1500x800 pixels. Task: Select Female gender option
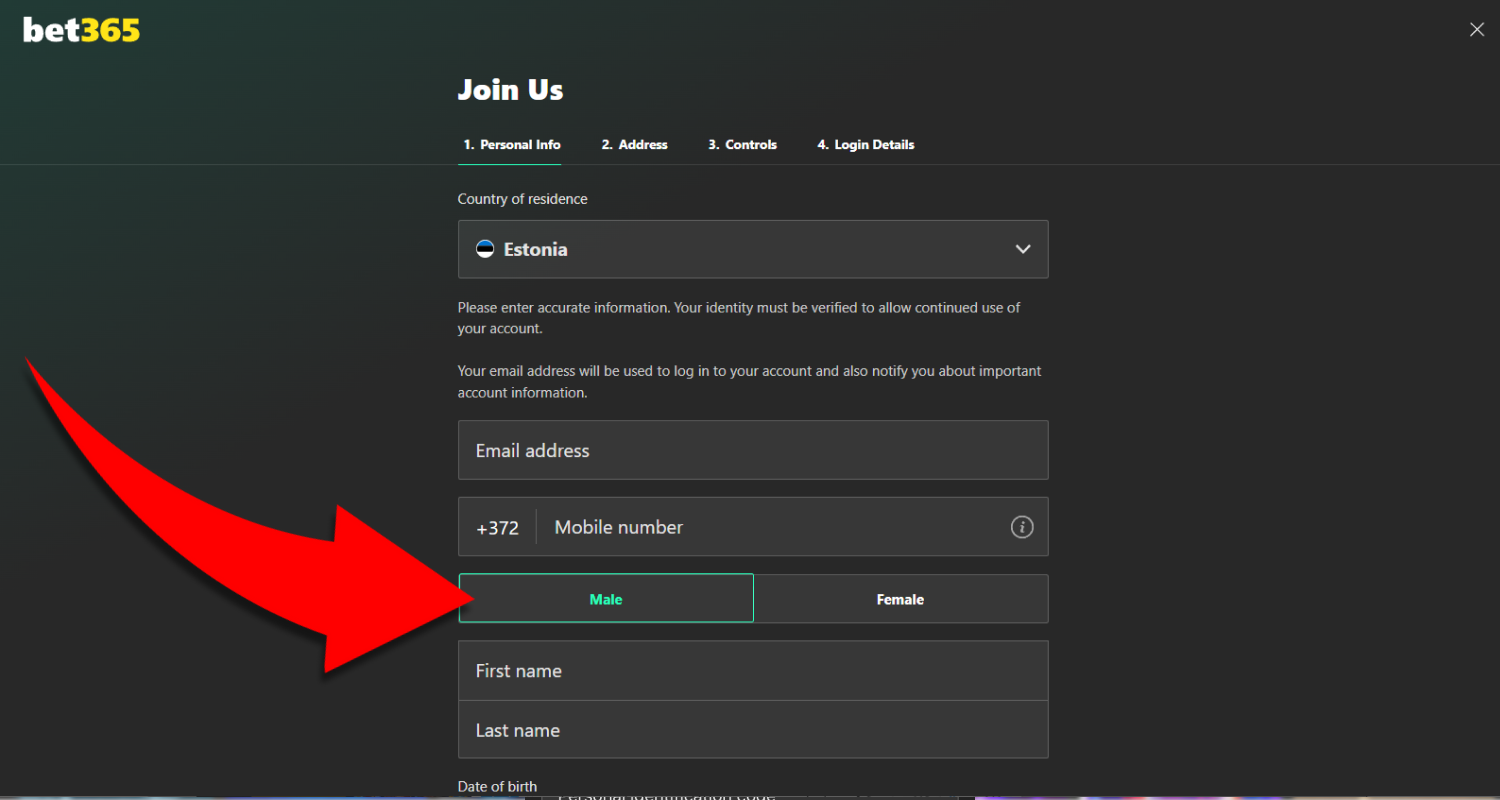click(x=900, y=599)
